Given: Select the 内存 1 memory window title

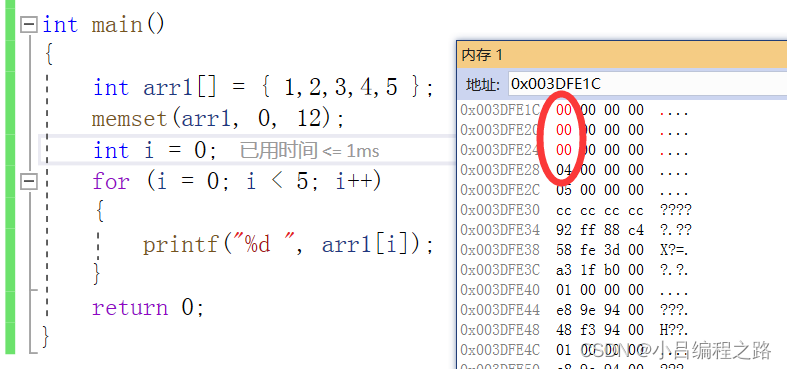Looking at the screenshot, I should click(x=482, y=55).
